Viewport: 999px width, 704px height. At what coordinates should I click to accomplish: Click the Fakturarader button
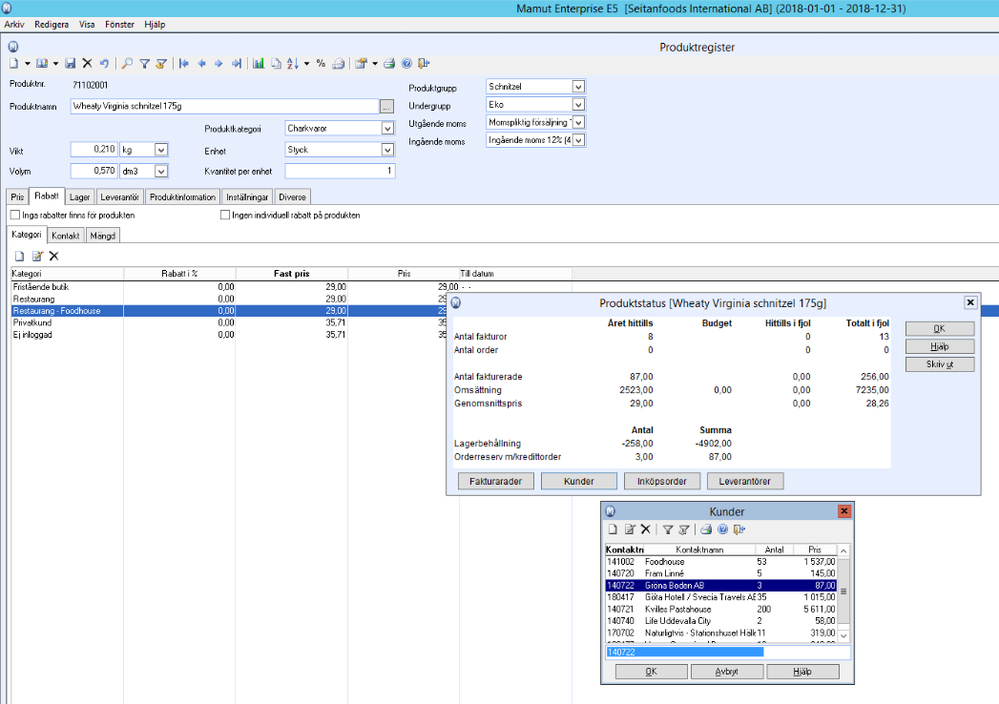[x=495, y=481]
